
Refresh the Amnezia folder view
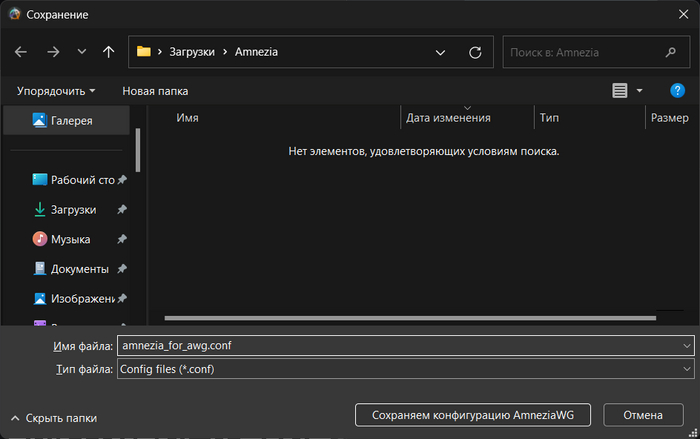(475, 52)
